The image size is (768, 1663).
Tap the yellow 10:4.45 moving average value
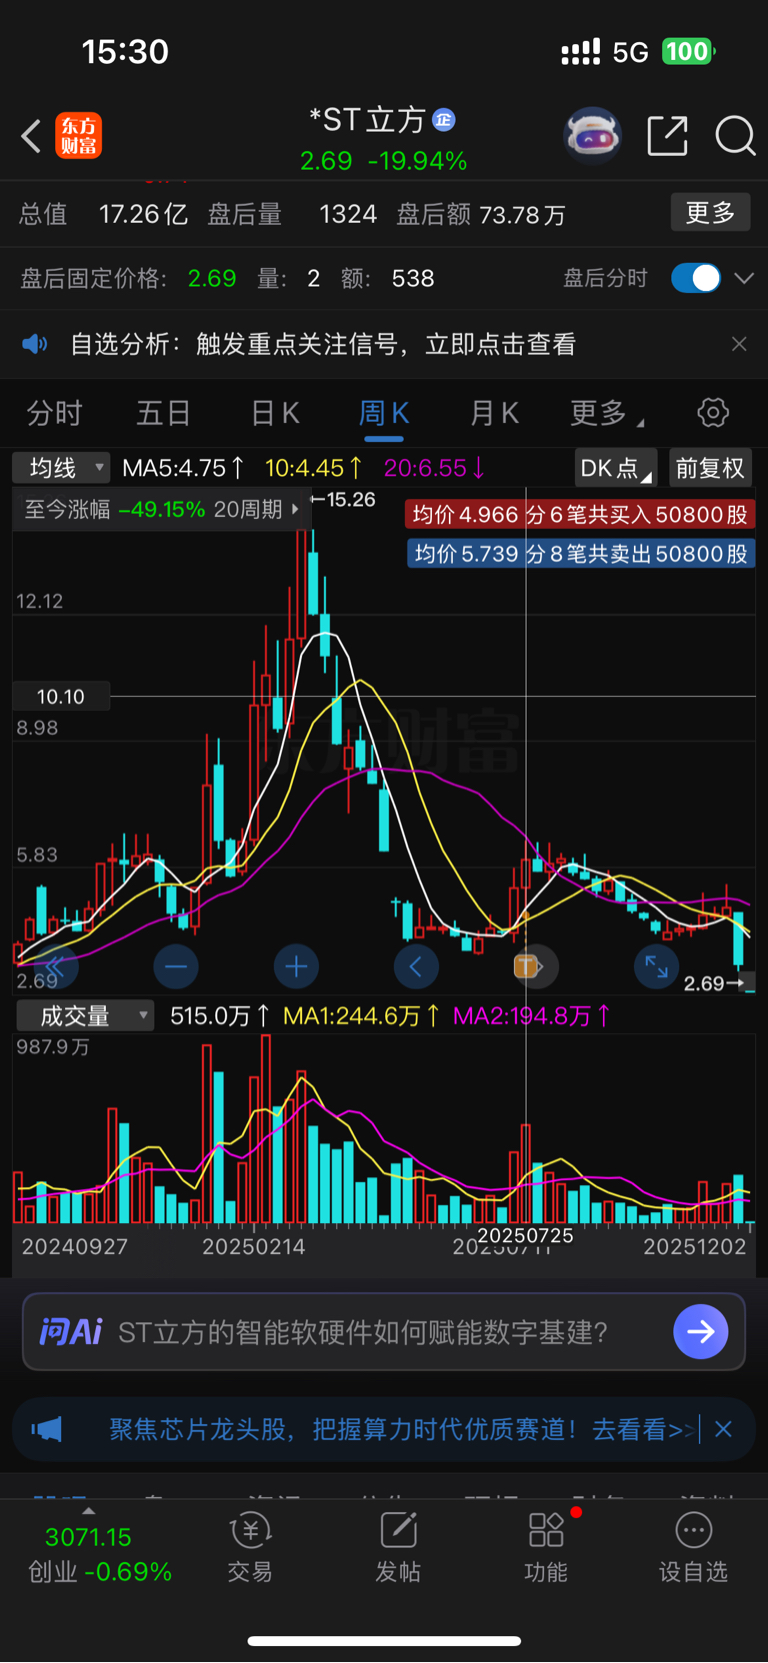313,467
